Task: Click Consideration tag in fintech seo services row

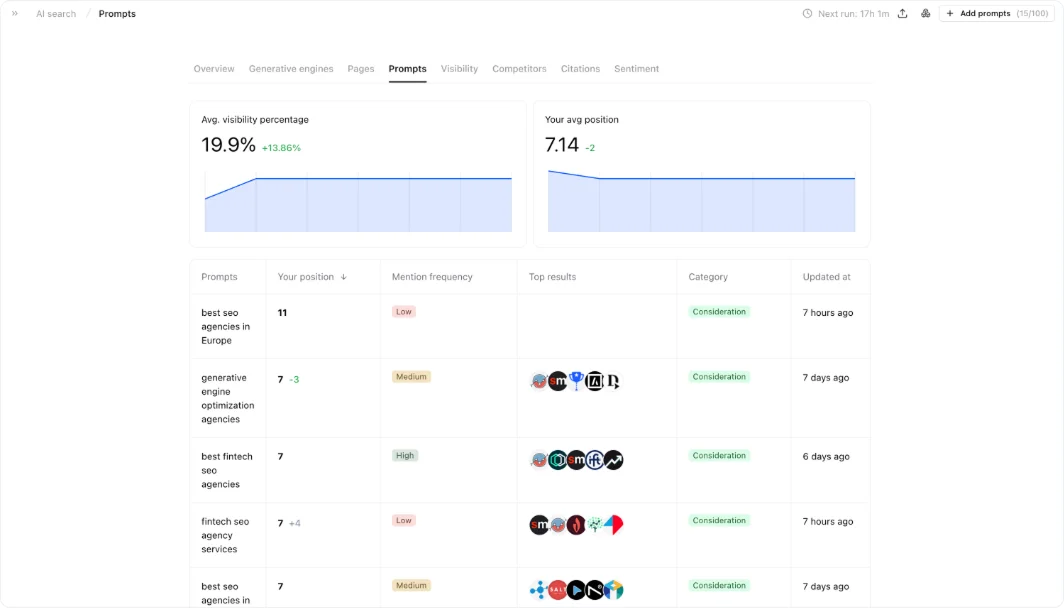Action: [719, 520]
